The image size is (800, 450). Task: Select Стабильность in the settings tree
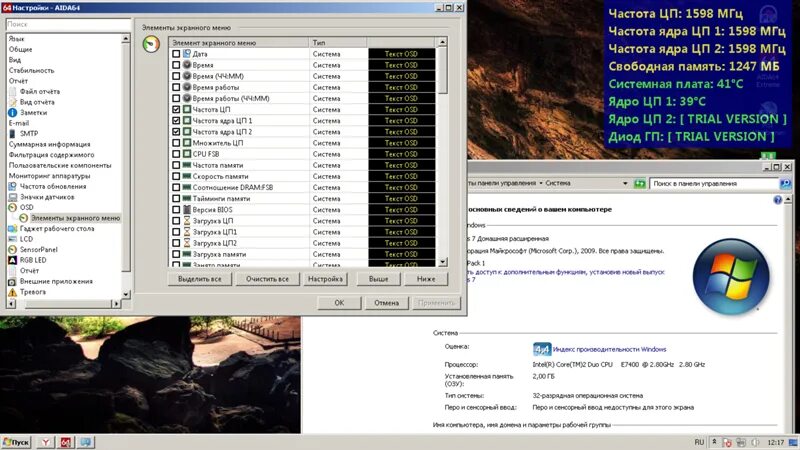[x=31, y=70]
